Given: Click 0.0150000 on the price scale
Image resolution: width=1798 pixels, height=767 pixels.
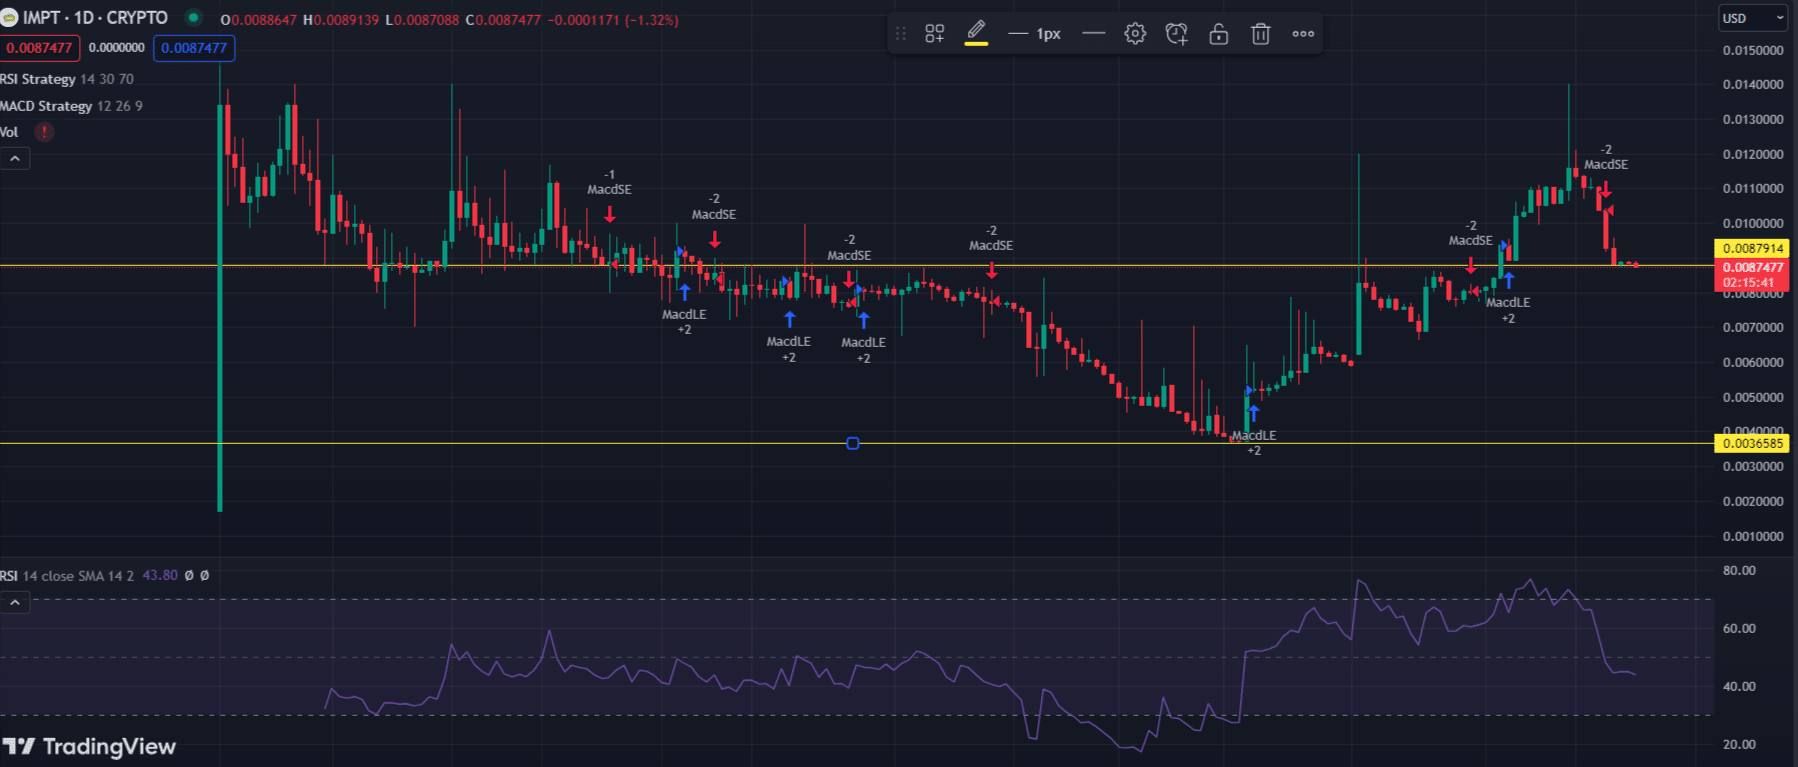Looking at the screenshot, I should coord(1753,50).
